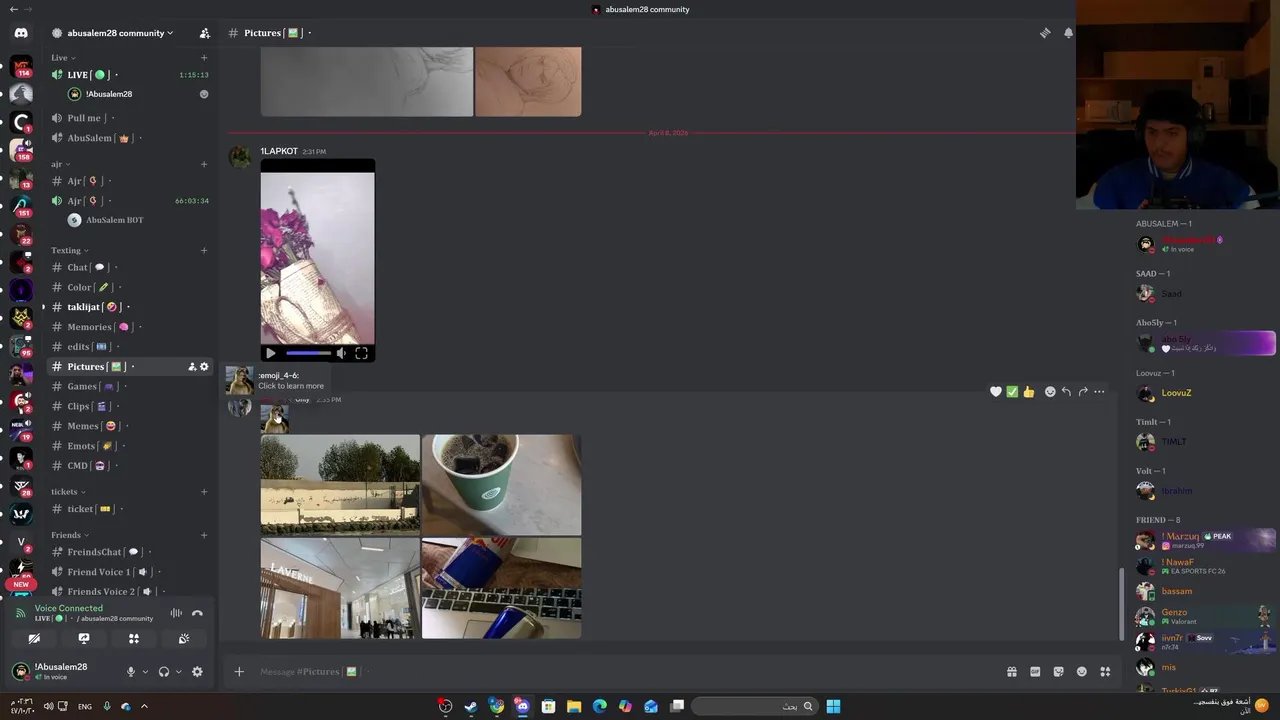Add channel to Live category
Viewport: 1280px width, 720px height.
click(204, 58)
